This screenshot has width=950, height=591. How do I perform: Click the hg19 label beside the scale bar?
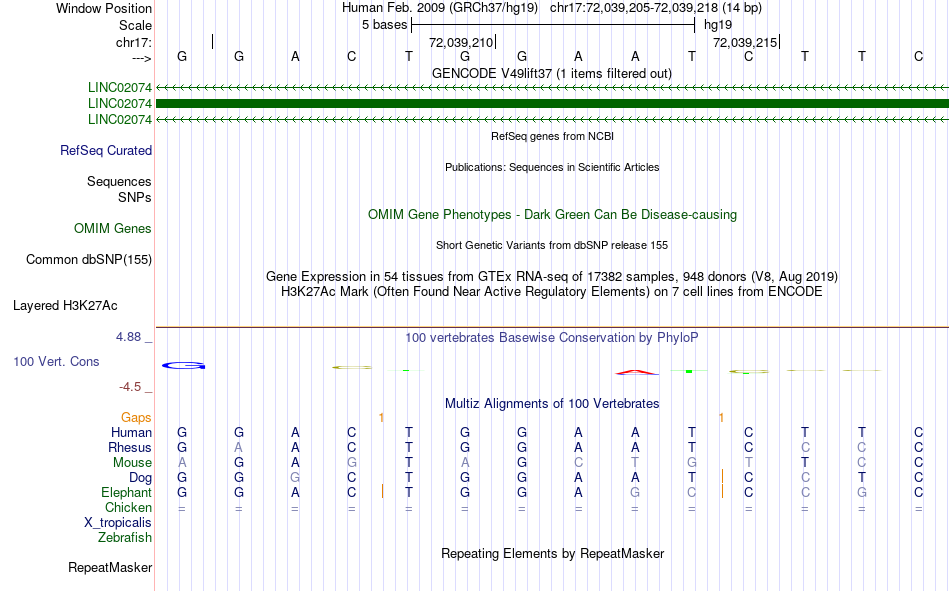718,25
